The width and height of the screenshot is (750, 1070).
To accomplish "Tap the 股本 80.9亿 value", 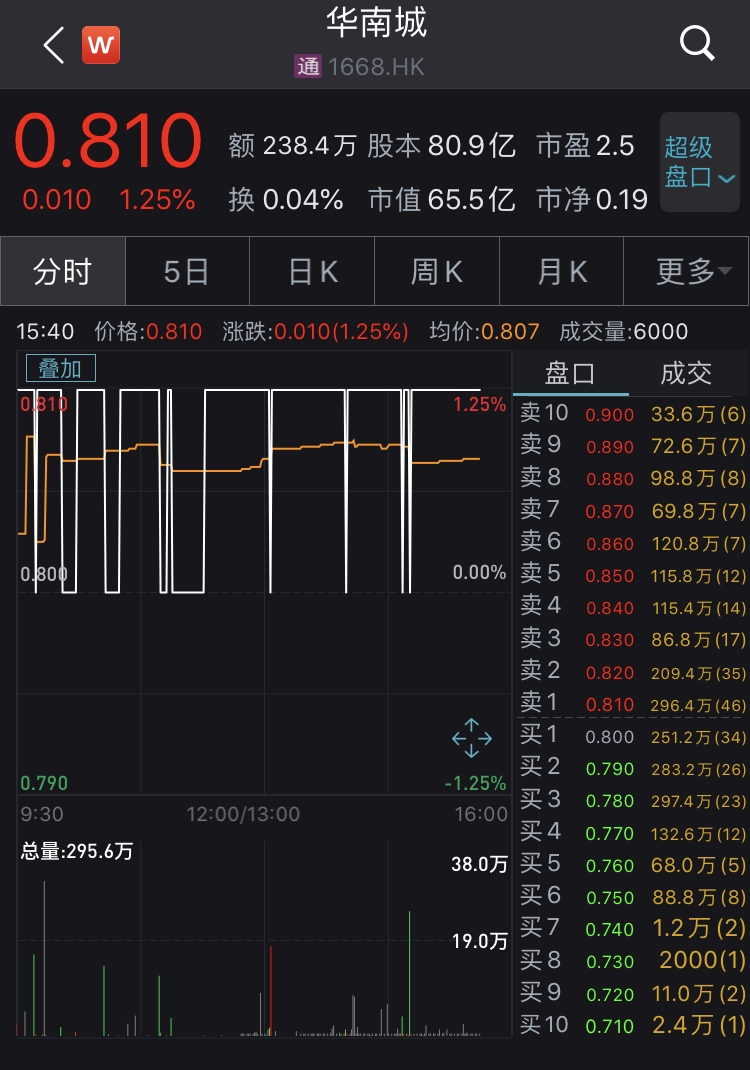I will click(441, 146).
